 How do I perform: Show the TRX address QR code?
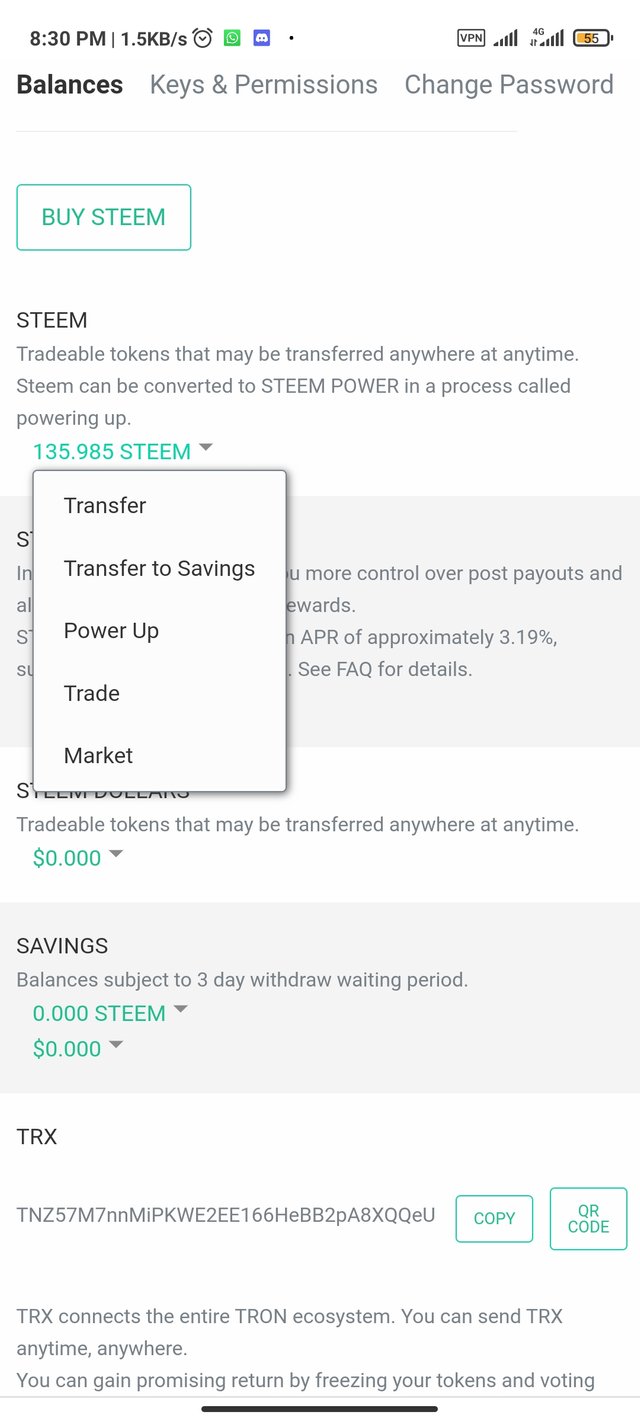point(588,1218)
